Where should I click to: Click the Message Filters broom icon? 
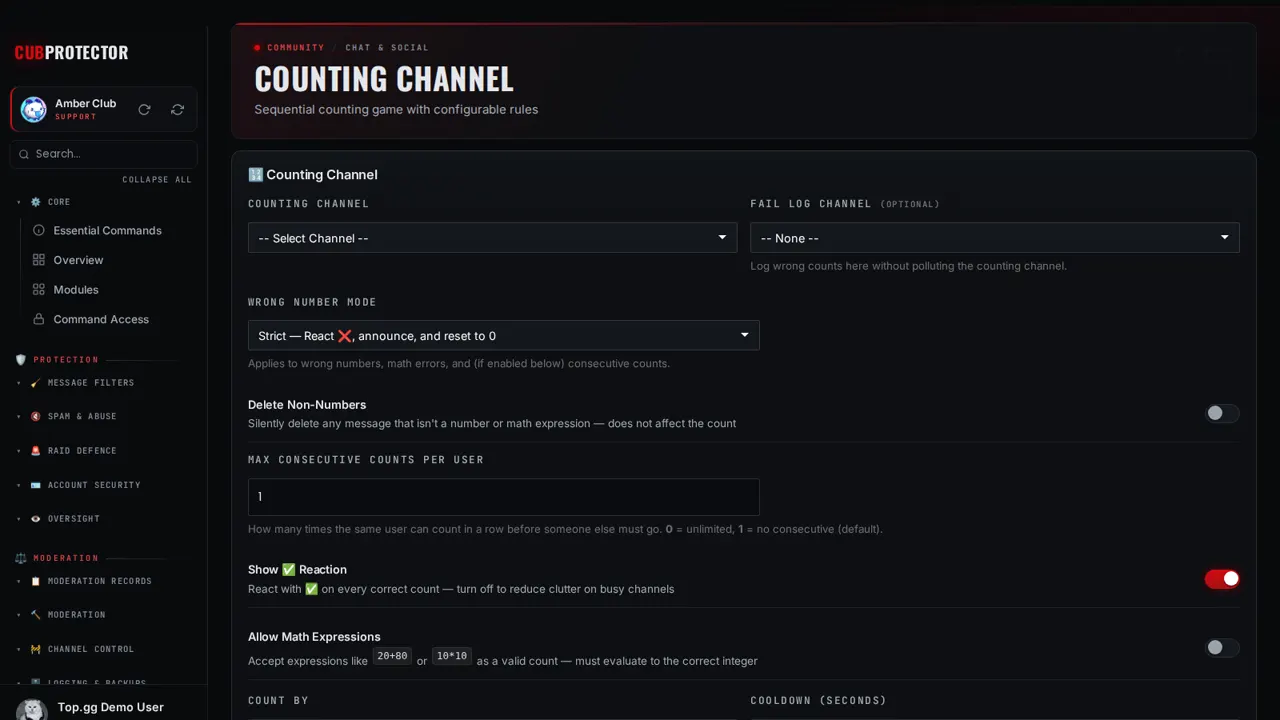click(x=36, y=383)
